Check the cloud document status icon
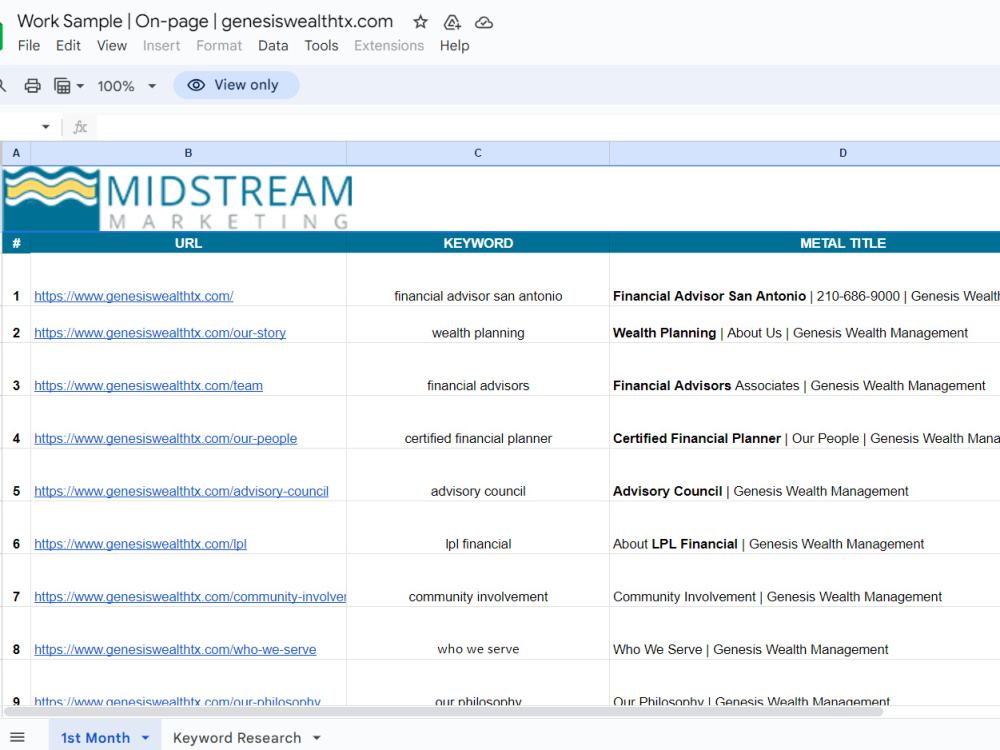Image resolution: width=1000 pixels, height=750 pixels. click(x=484, y=22)
